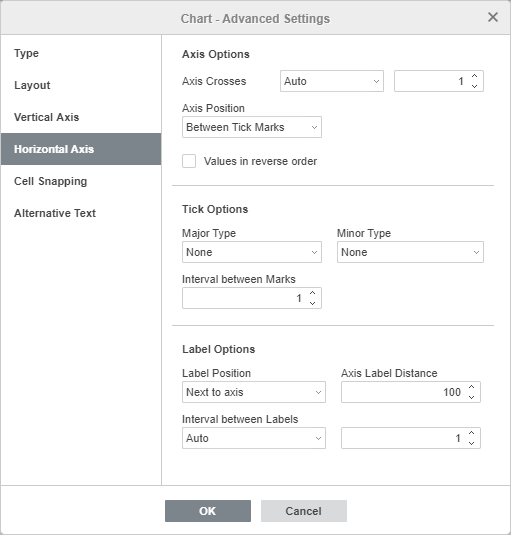Viewport: 511px width, 535px height.
Task: Decrease Axis Label Distance with down arrow
Action: (471, 397)
